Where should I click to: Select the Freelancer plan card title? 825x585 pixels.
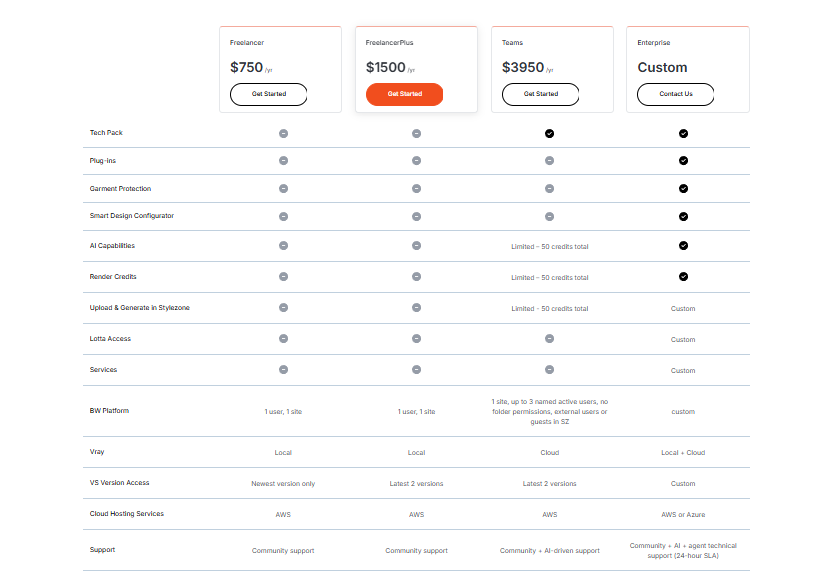click(247, 43)
